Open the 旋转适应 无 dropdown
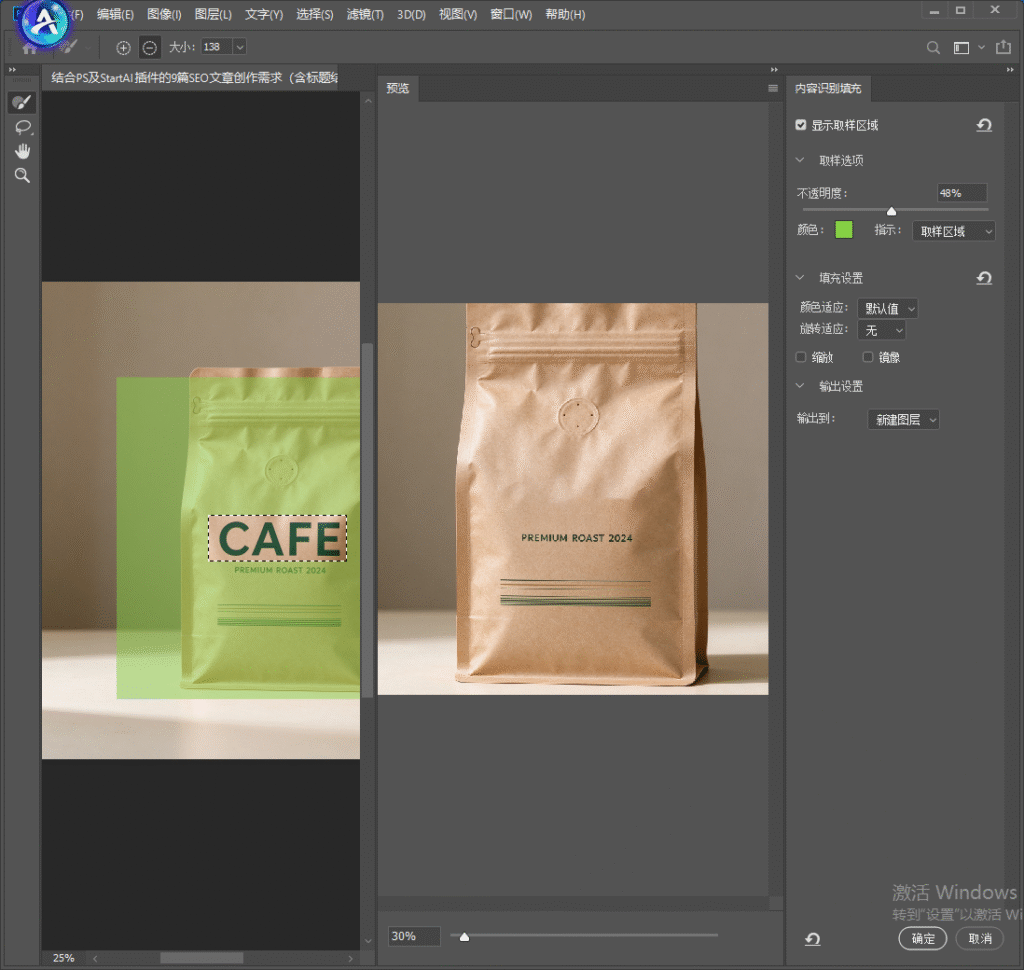Viewport: 1024px width, 970px height. (882, 331)
